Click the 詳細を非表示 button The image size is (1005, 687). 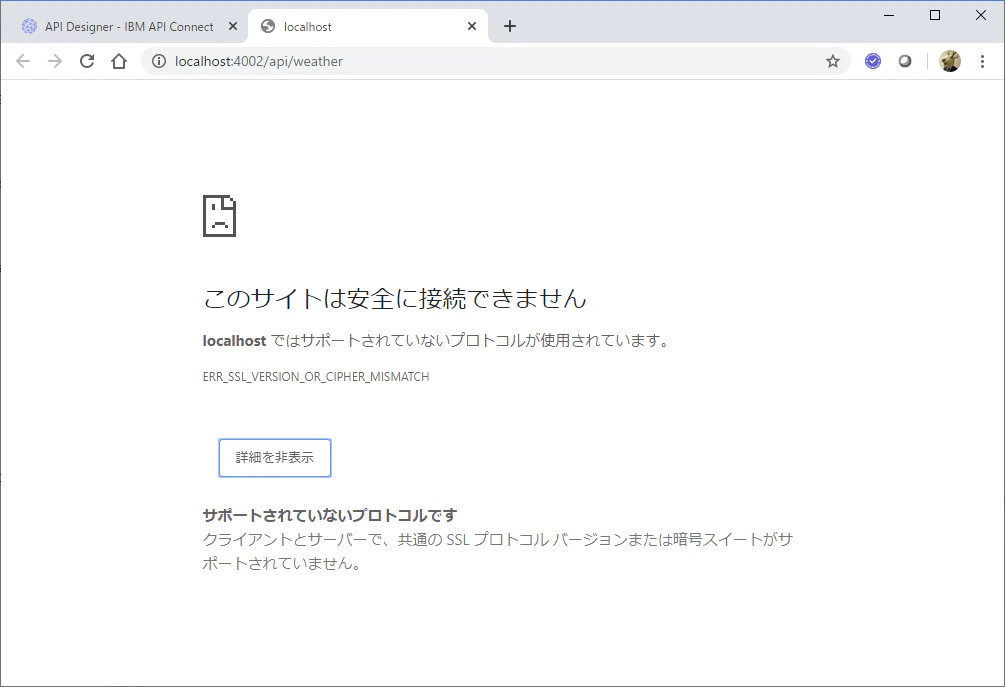(275, 458)
